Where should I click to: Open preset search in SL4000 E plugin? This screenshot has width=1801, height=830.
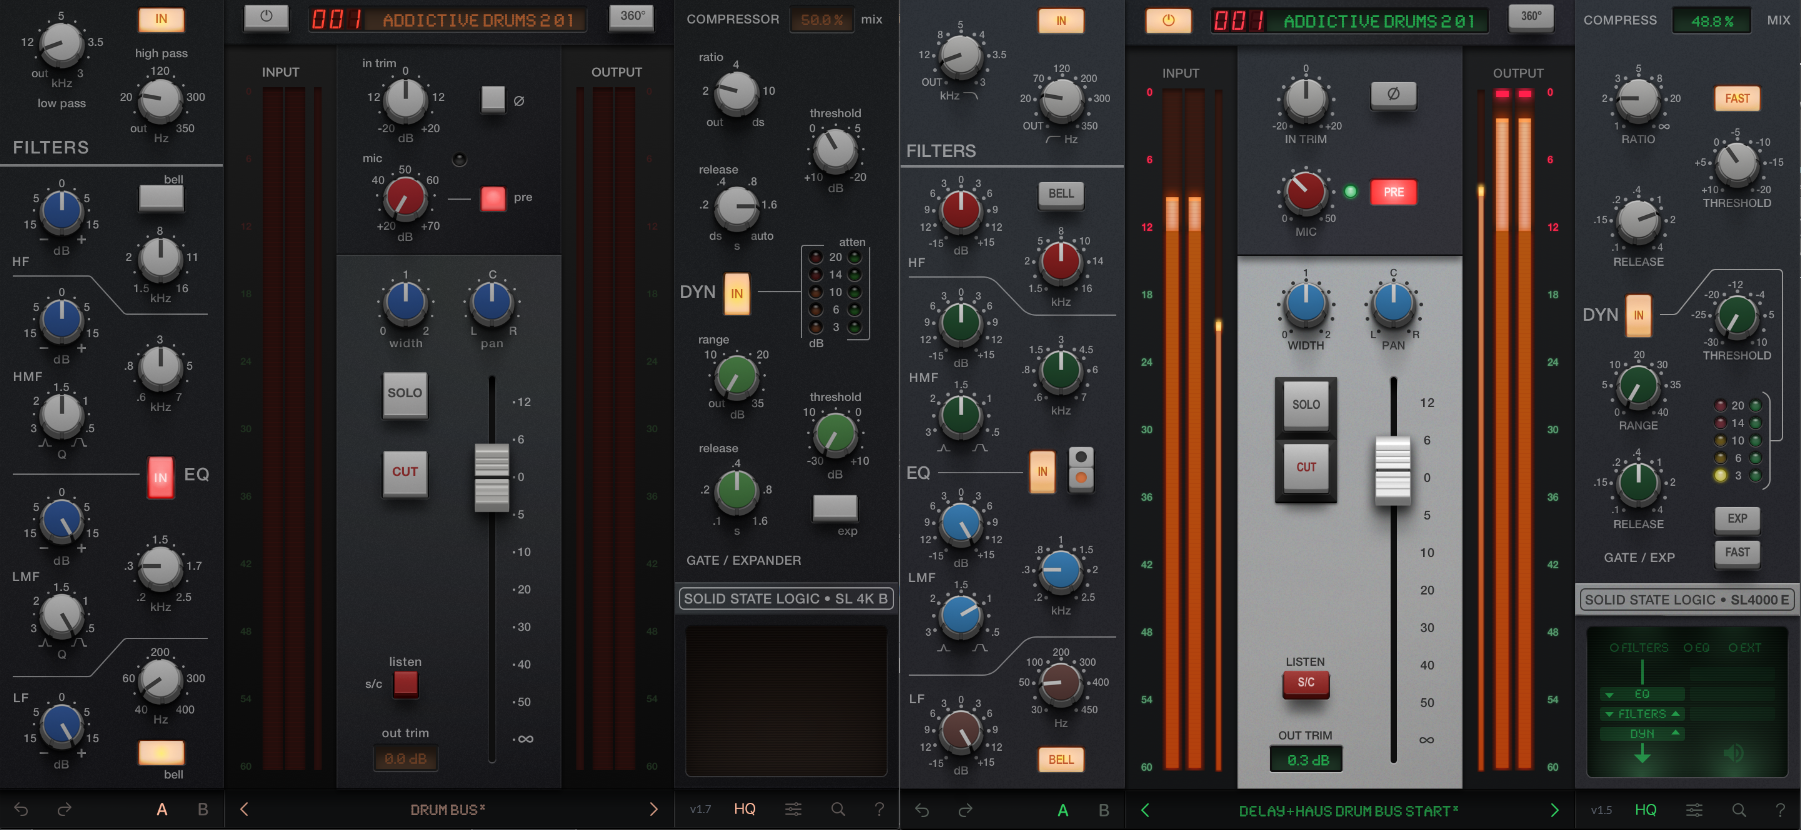[1739, 810]
